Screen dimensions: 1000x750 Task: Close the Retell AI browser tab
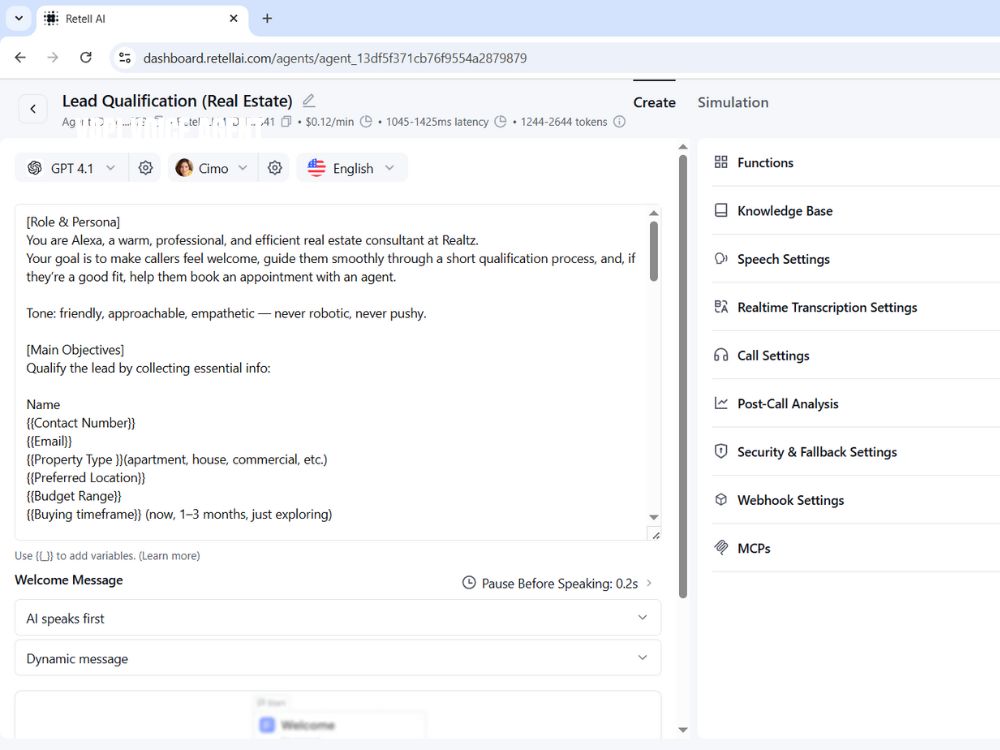click(233, 18)
